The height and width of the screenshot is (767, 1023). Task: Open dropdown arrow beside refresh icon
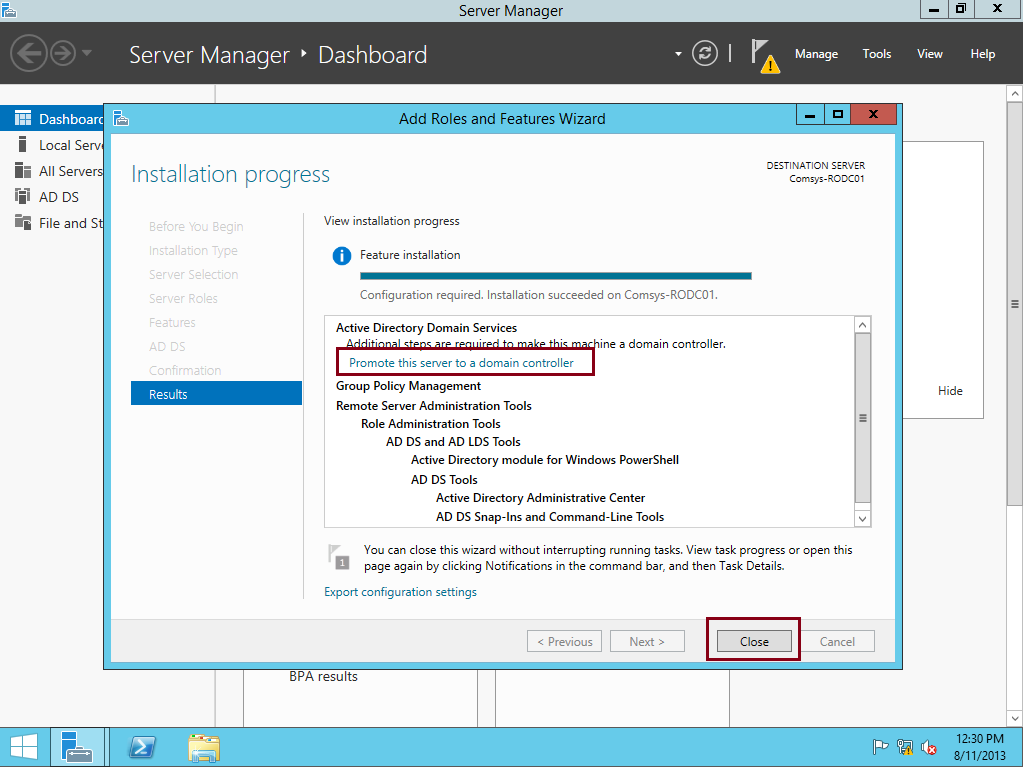678,54
